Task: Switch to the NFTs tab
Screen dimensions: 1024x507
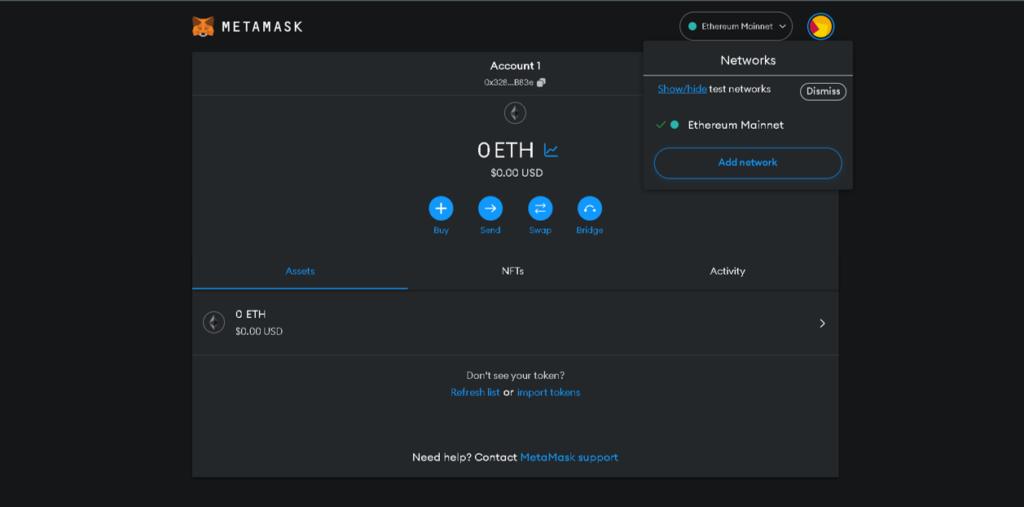Action: tap(513, 271)
